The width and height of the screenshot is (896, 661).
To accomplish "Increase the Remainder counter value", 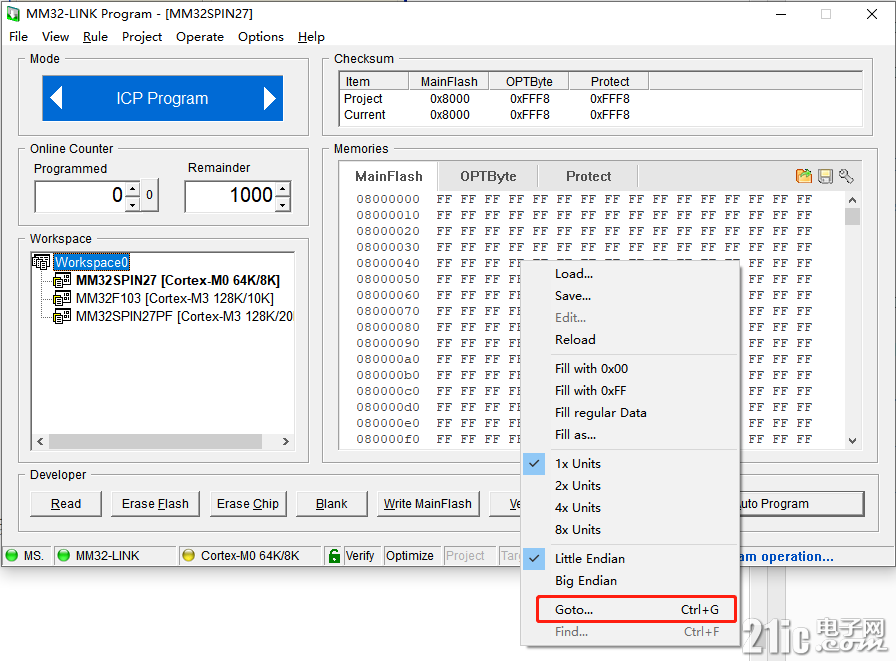I will [283, 189].
